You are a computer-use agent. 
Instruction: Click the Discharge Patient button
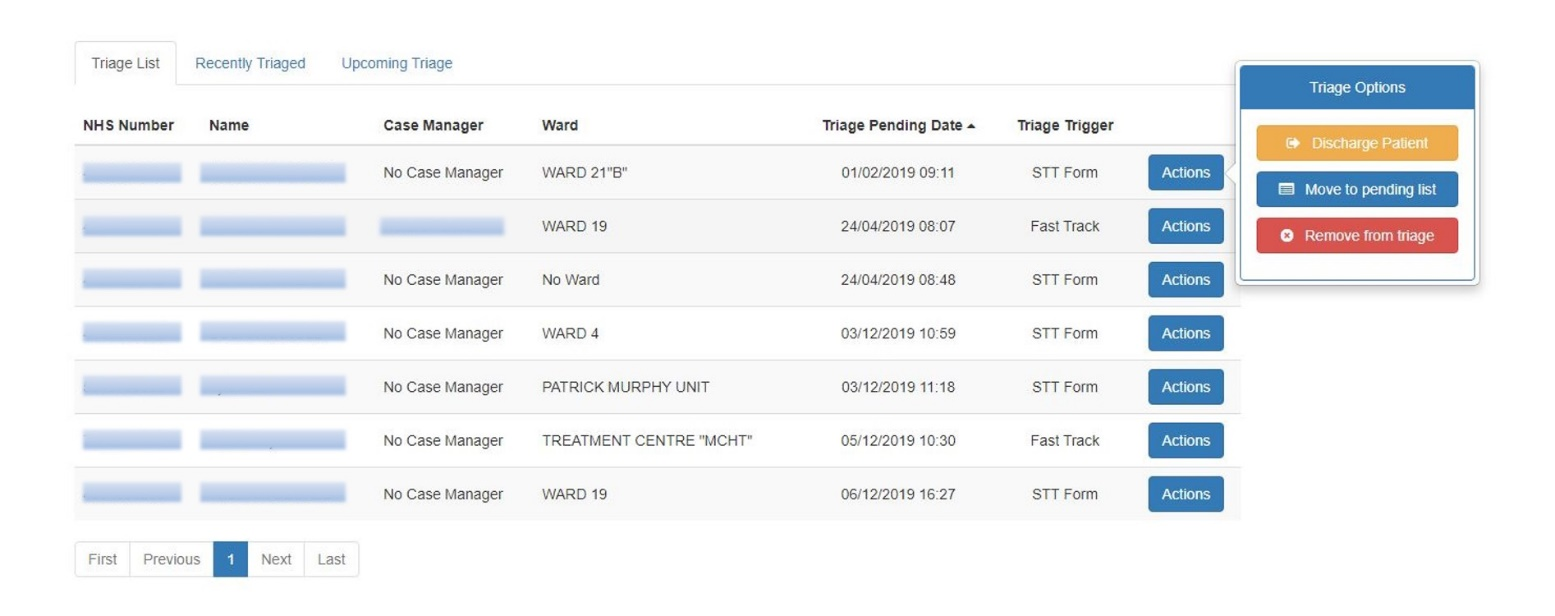tap(1357, 143)
